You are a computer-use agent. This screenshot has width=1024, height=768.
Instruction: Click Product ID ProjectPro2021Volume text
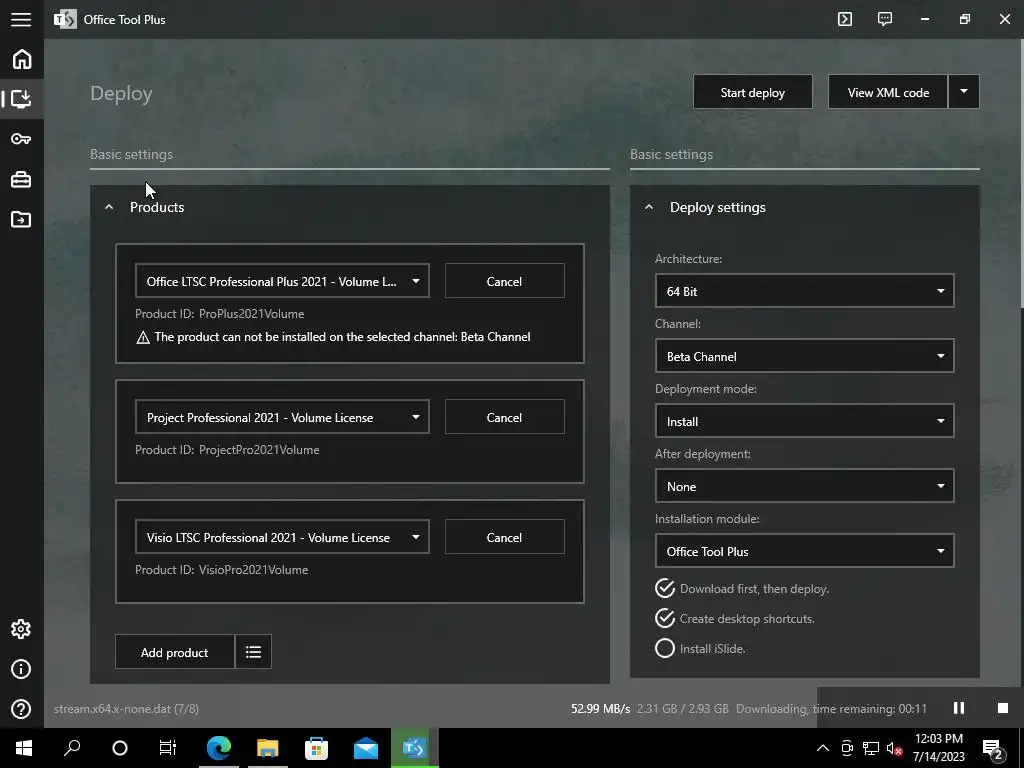[x=227, y=449]
